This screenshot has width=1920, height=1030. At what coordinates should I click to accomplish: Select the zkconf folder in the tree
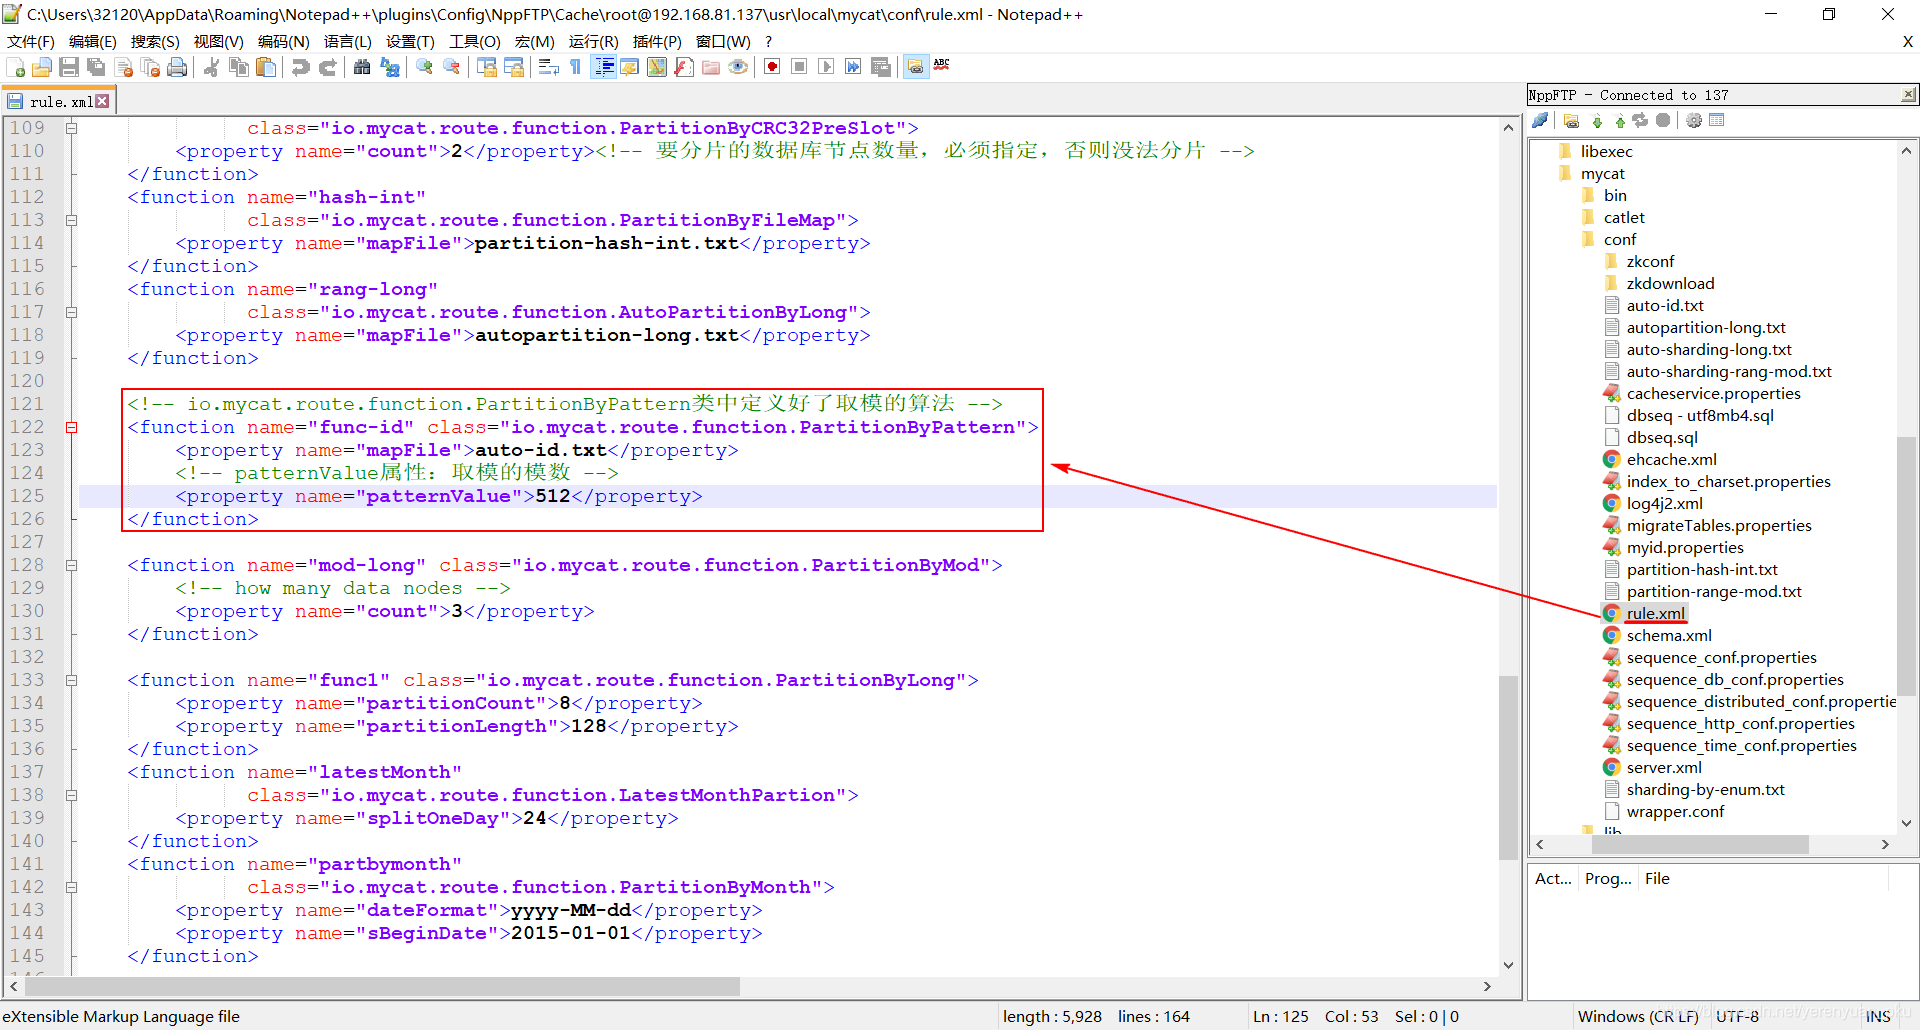click(x=1649, y=261)
